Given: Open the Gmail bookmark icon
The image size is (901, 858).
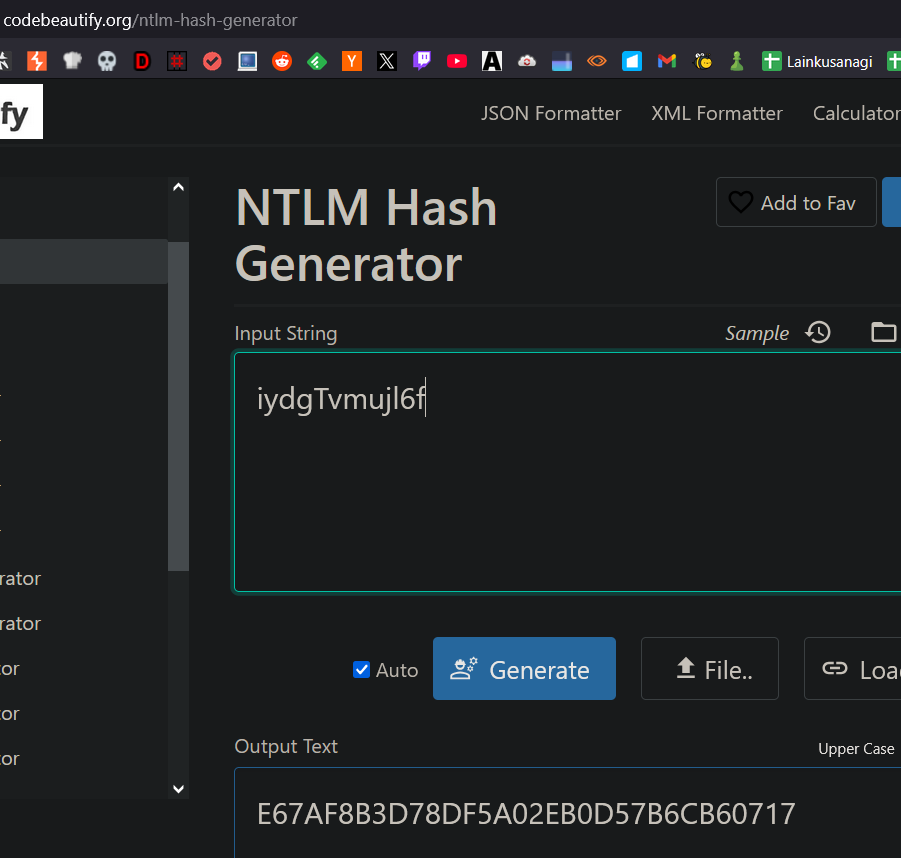Looking at the screenshot, I should tap(666, 61).
